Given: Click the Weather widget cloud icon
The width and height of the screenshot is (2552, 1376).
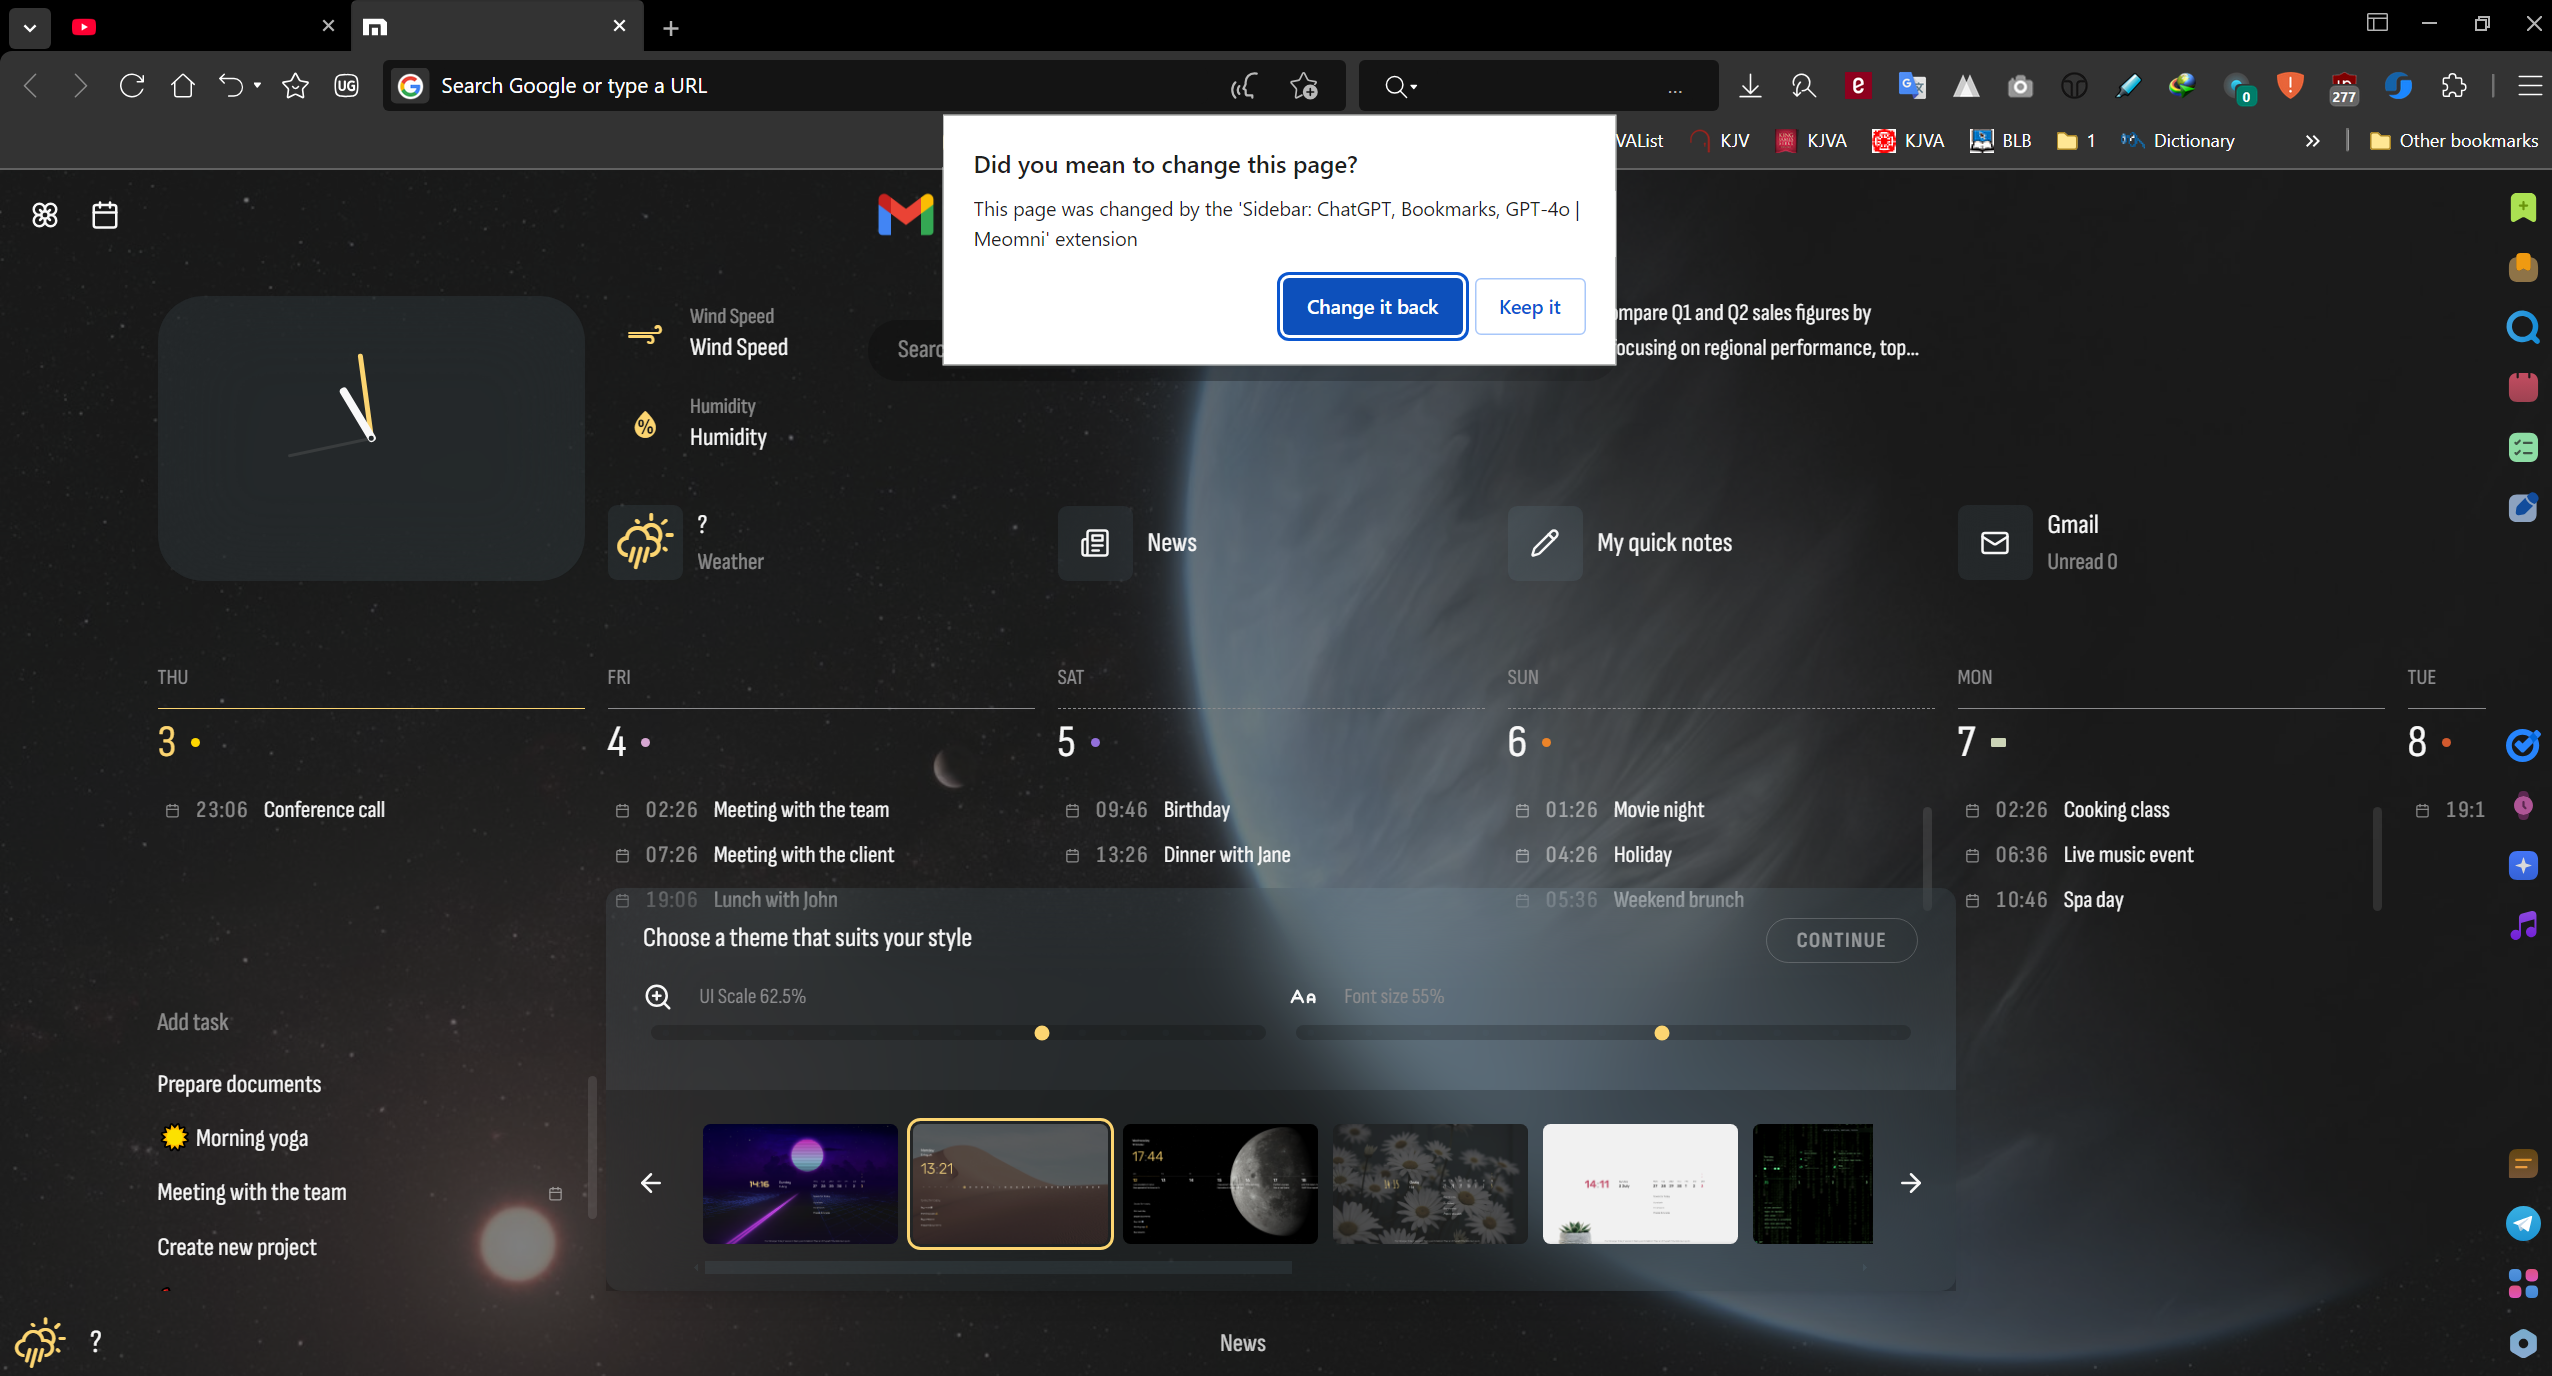Looking at the screenshot, I should (645, 542).
